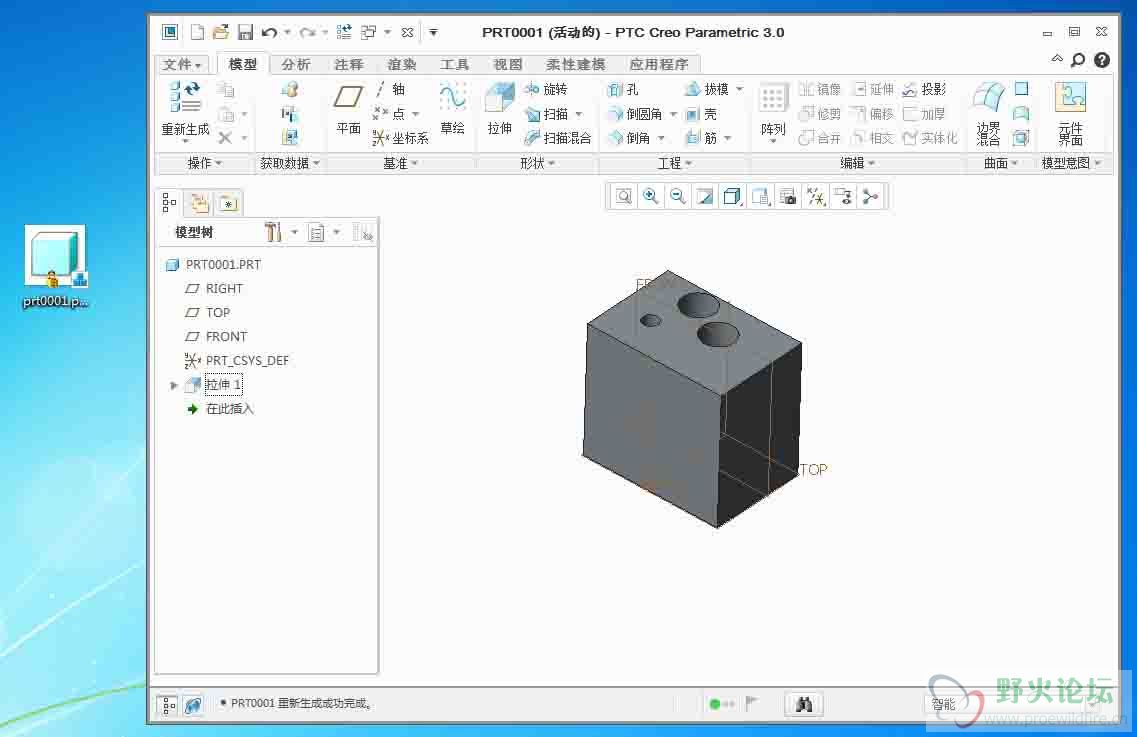Expand the Datum (基准) group

coord(401,163)
